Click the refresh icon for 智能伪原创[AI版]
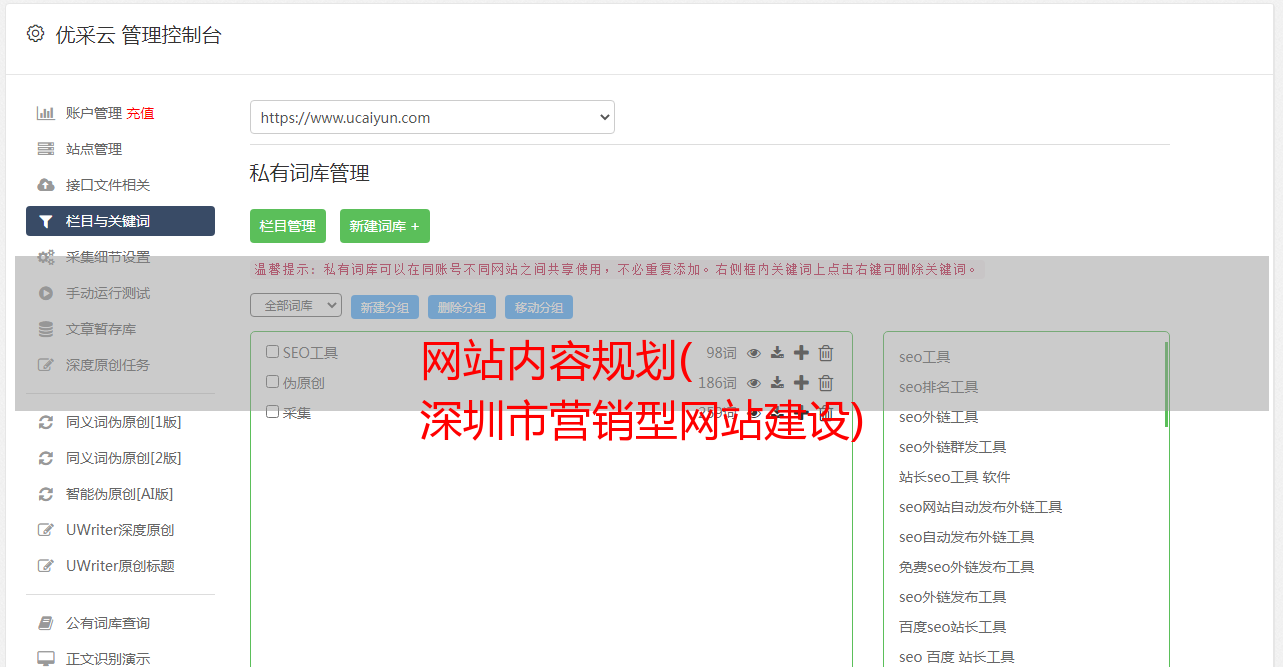 [x=46, y=494]
